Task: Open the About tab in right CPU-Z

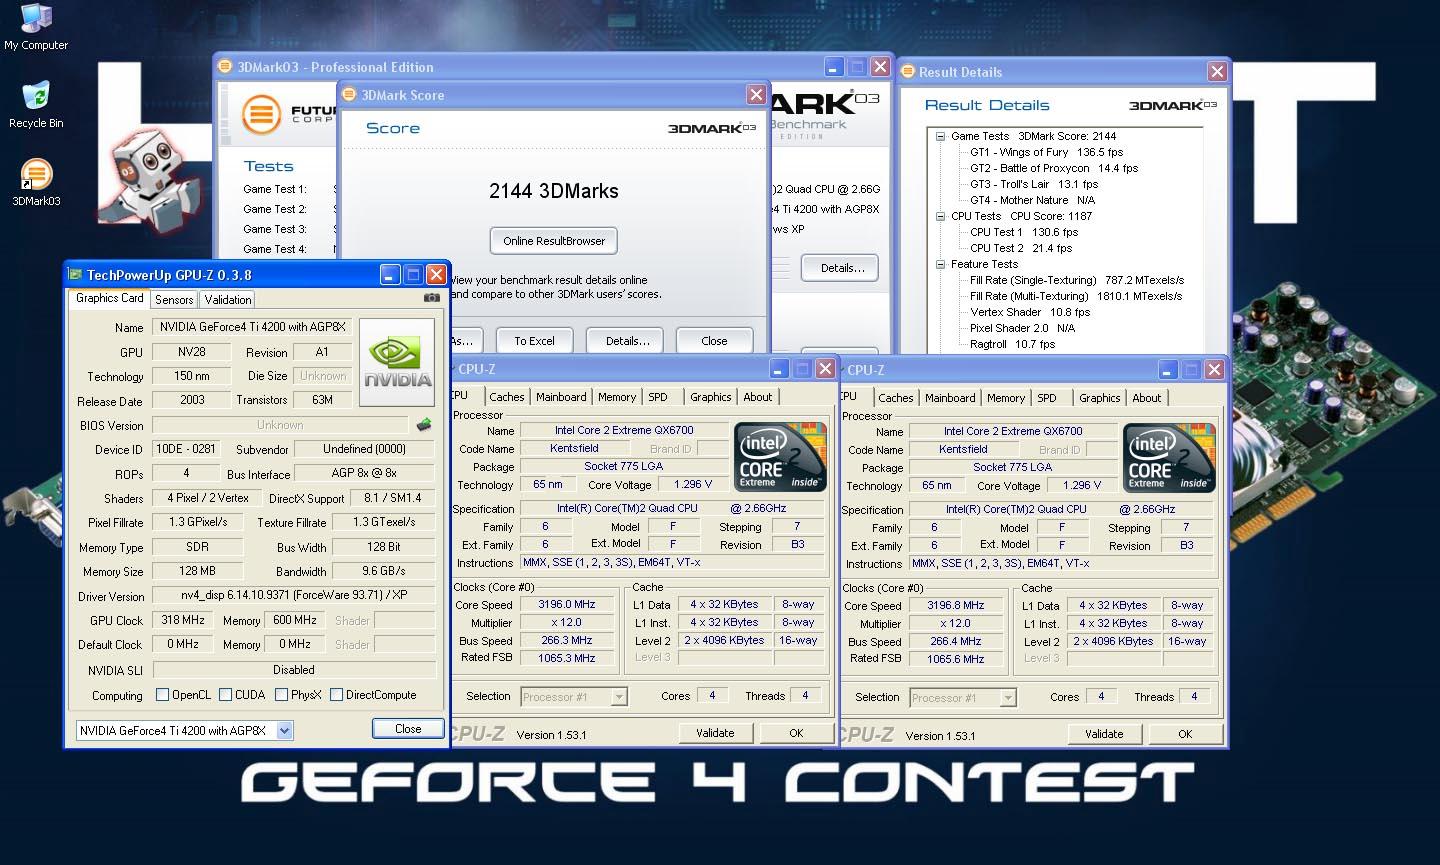Action: point(1147,398)
